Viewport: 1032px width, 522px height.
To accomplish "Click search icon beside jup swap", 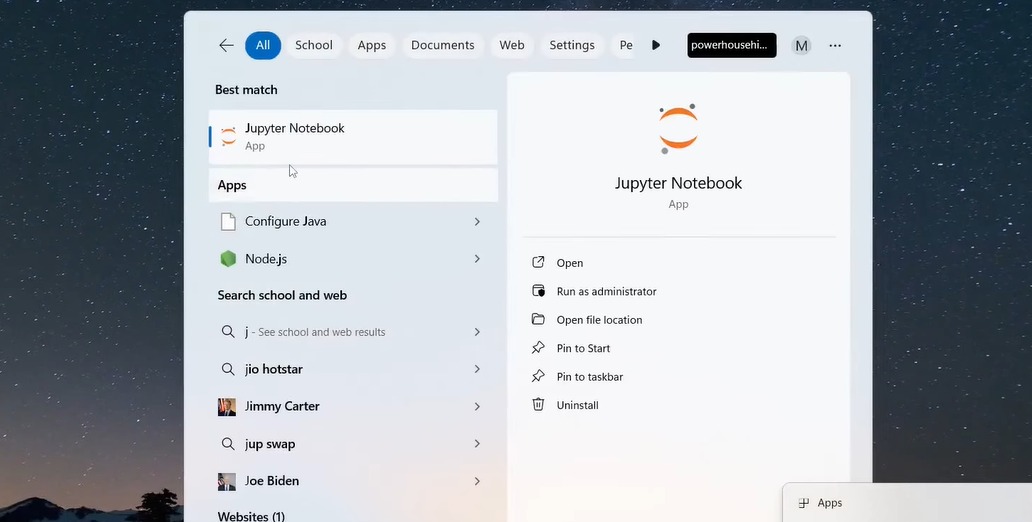I will pyautogui.click(x=228, y=444).
